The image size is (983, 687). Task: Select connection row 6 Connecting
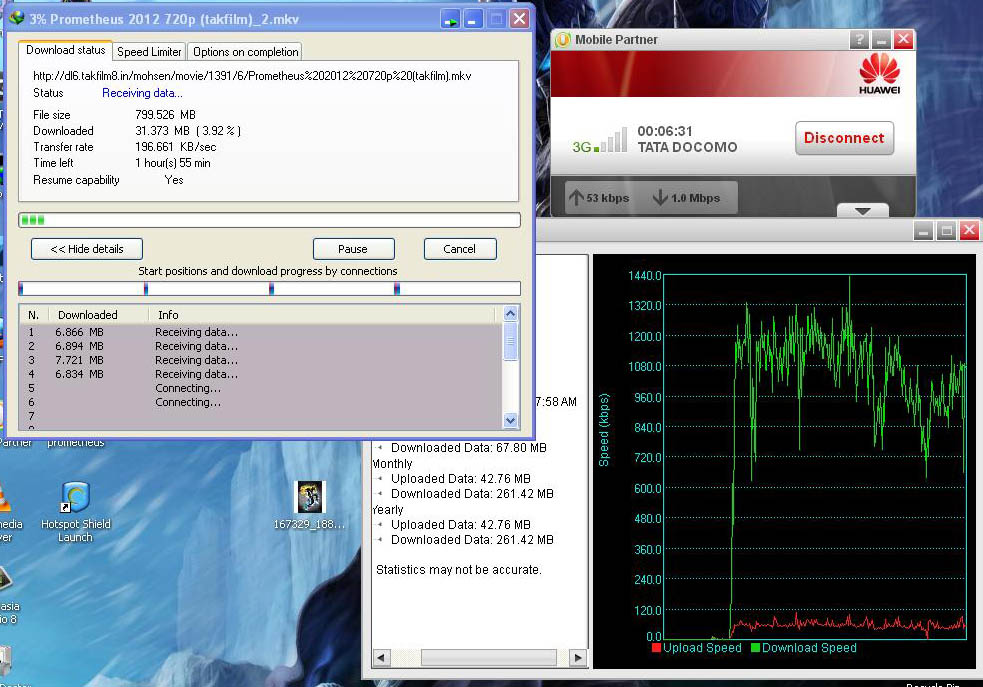point(261,402)
